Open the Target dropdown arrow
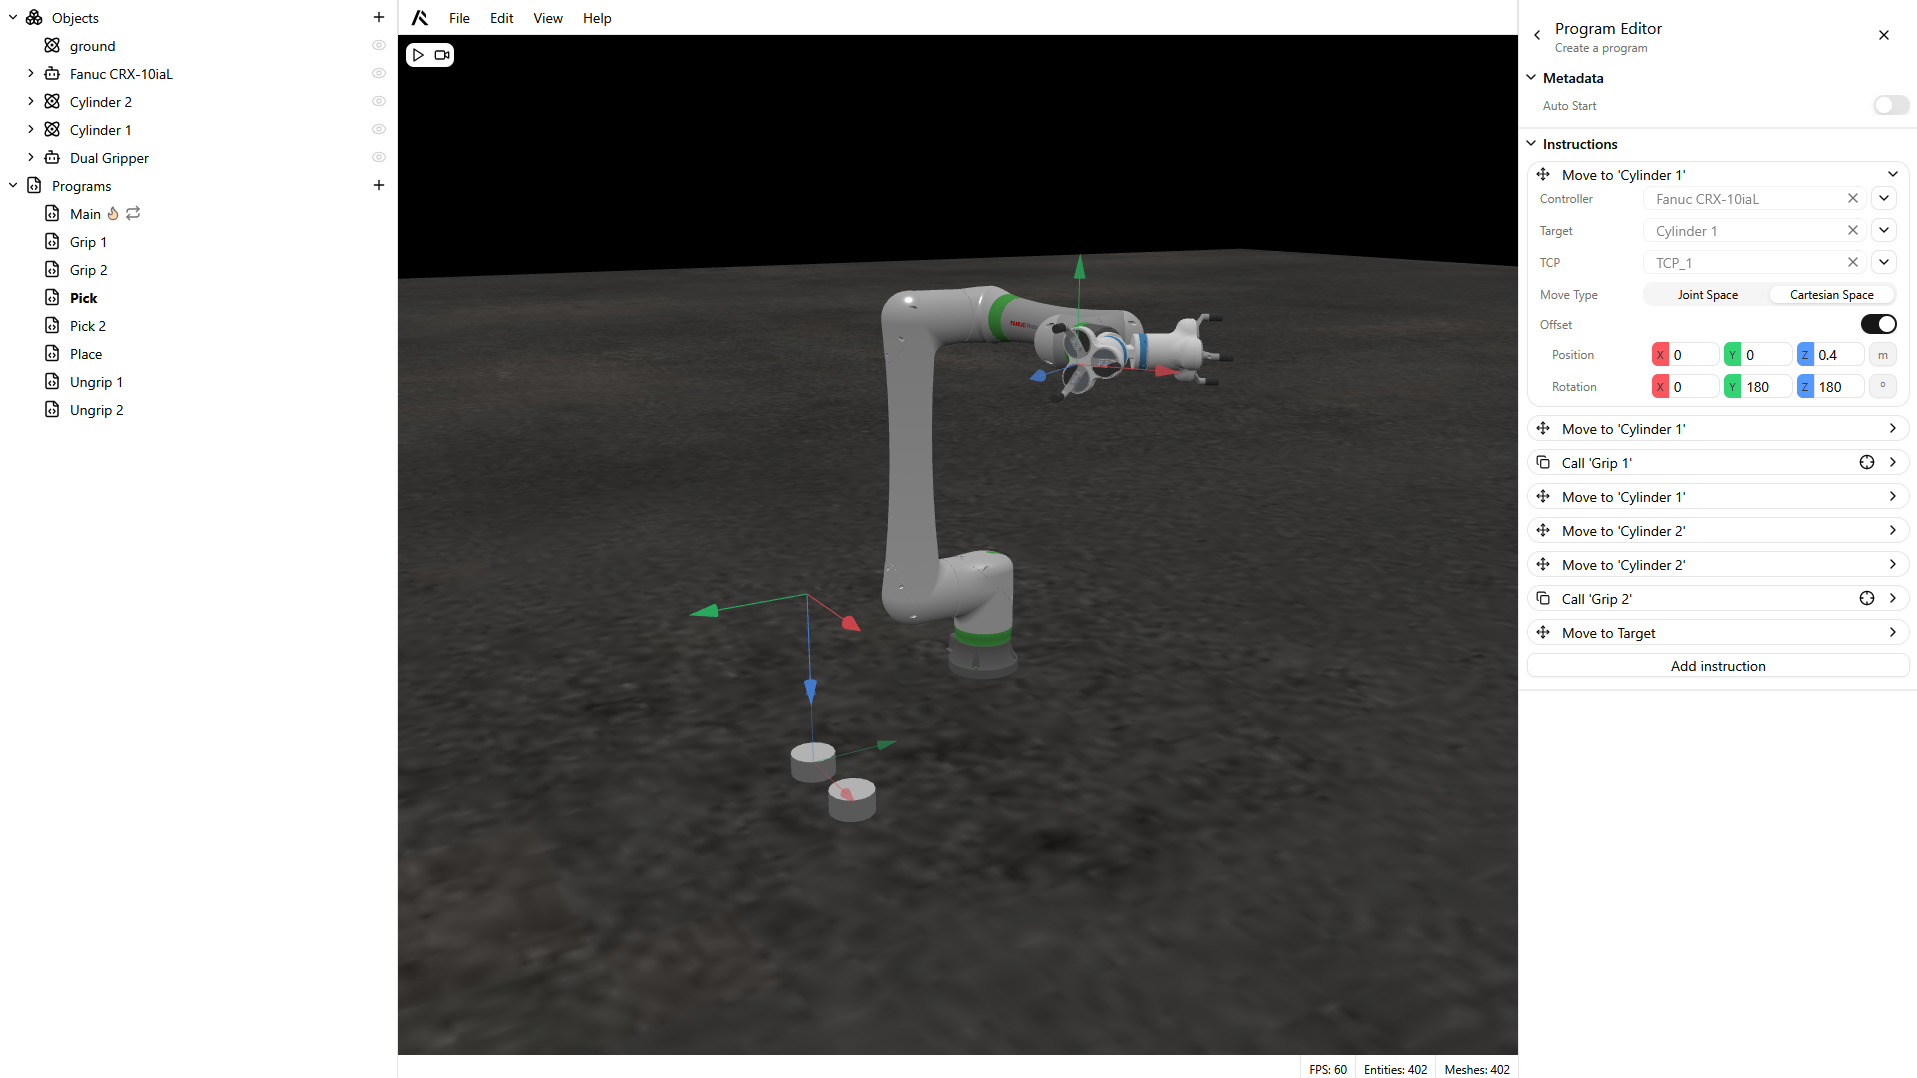 [x=1883, y=231]
